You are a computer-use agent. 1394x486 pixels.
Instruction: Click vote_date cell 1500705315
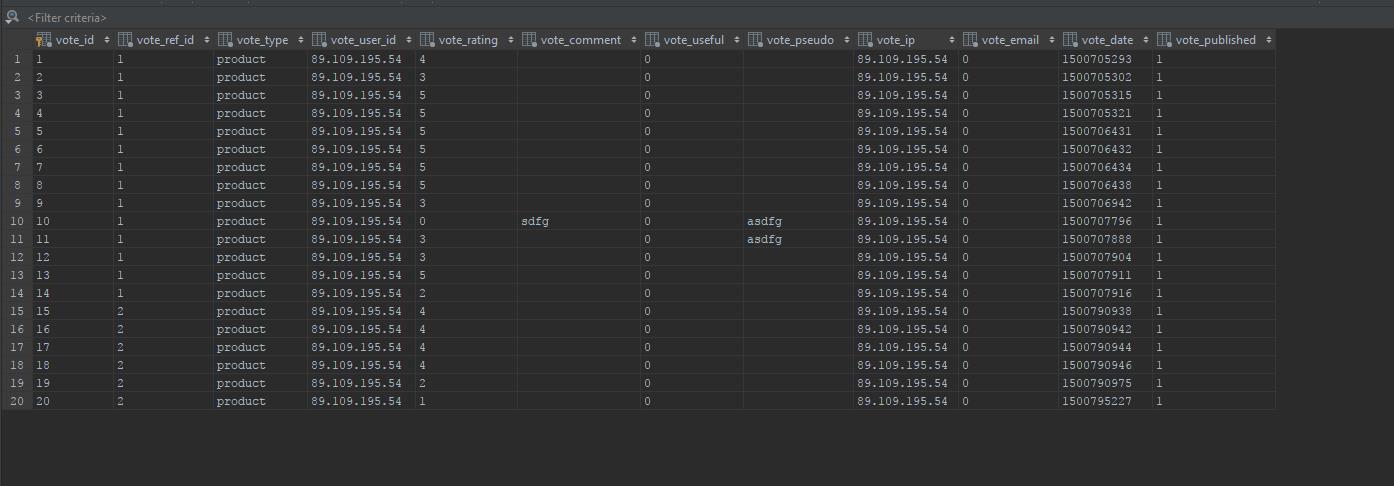pyautogui.click(x=1105, y=95)
